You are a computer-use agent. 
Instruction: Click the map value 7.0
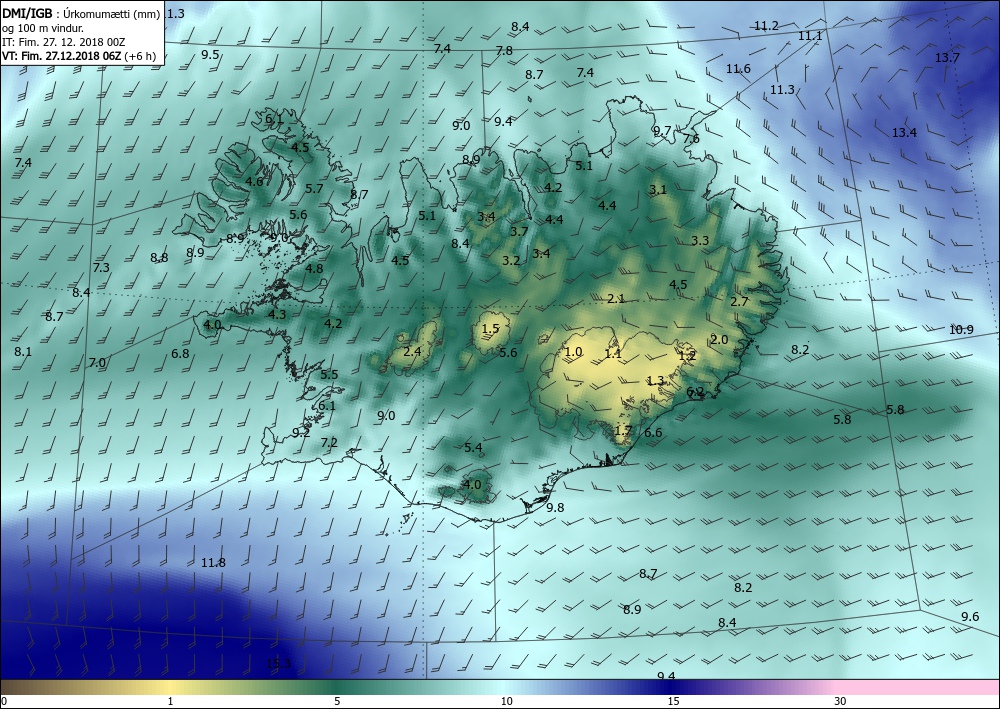(x=97, y=363)
